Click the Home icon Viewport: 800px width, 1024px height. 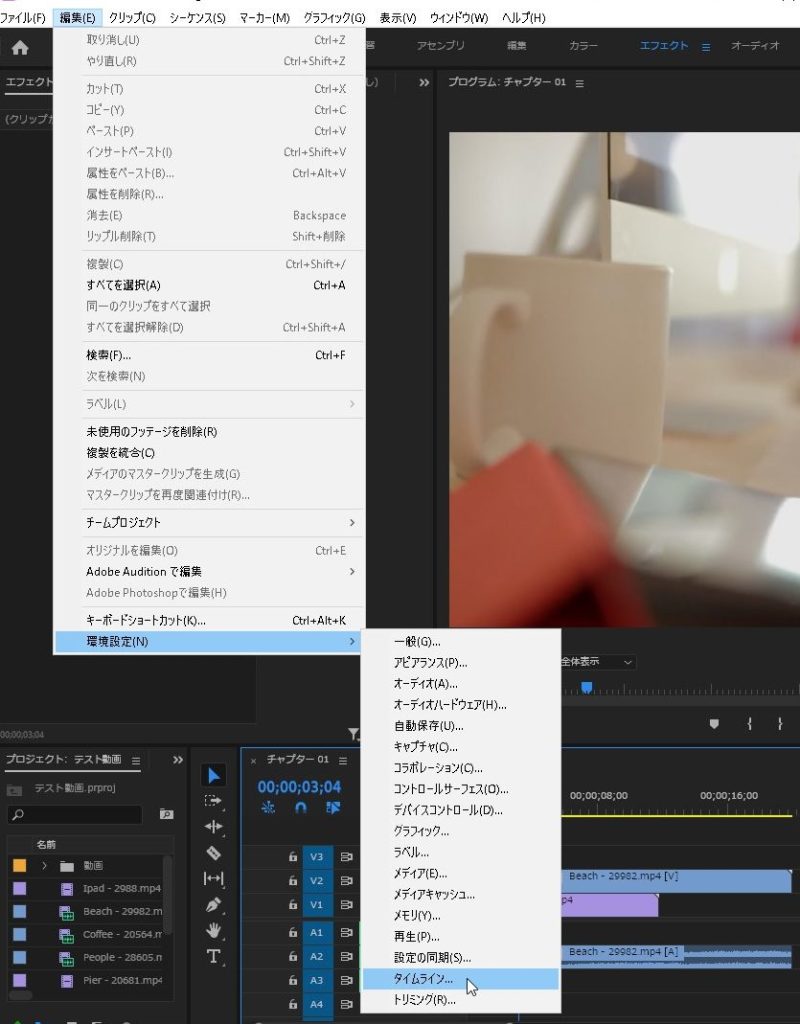(20, 47)
